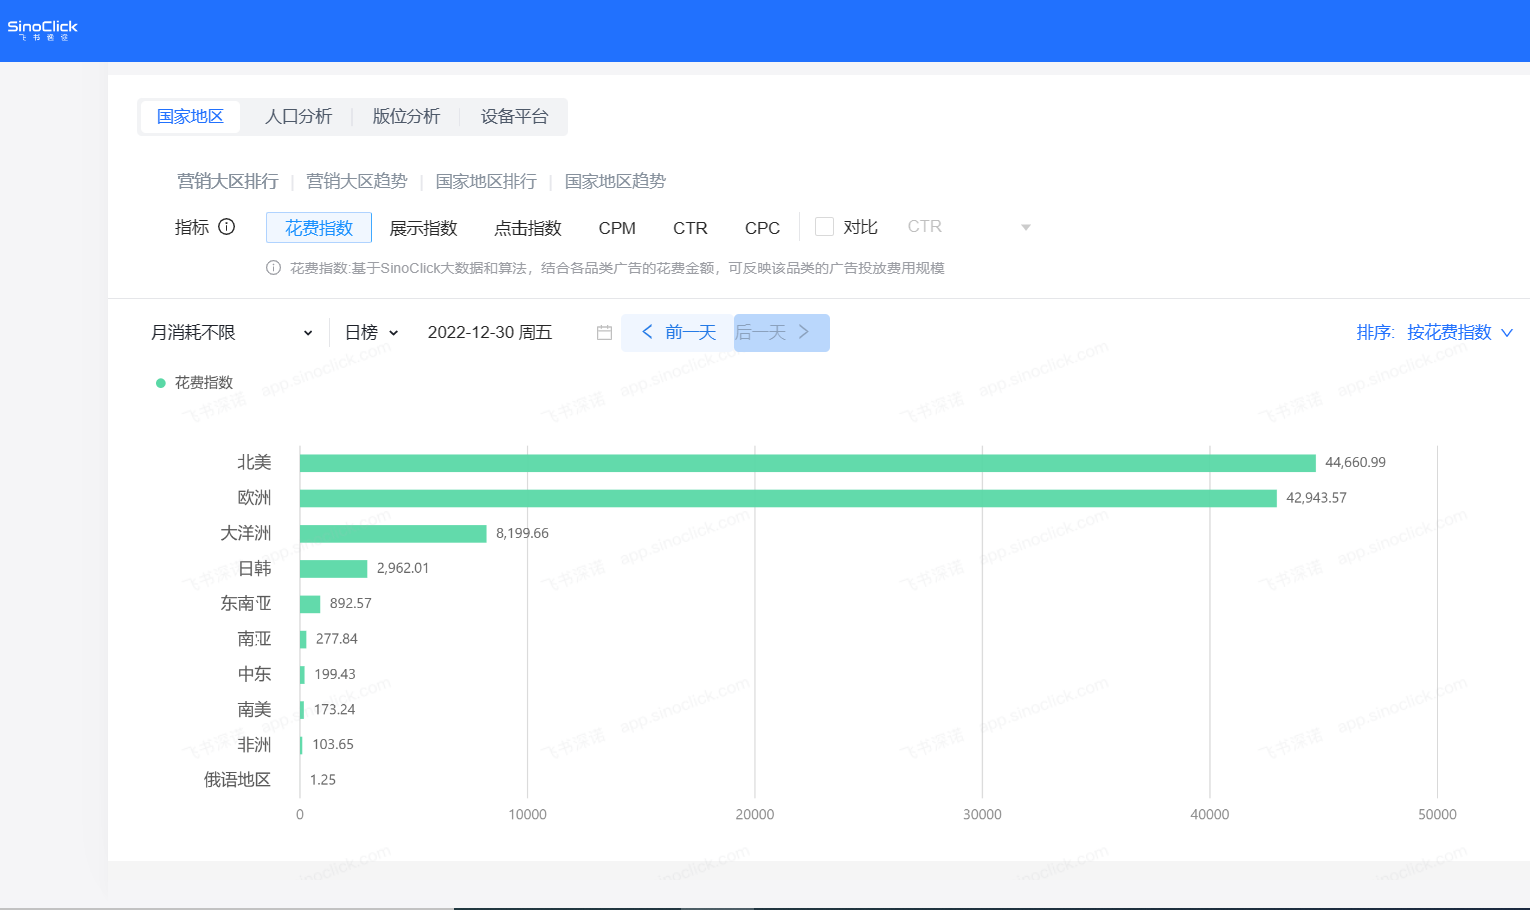This screenshot has width=1530, height=910.
Task: Select the 展示指数 metric
Action: click(423, 228)
